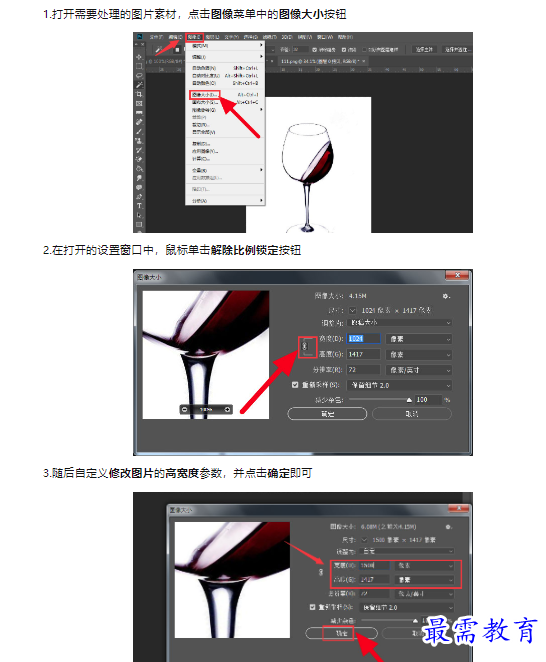Select the History Brush tool
The width and height of the screenshot is (546, 662).
pyautogui.click(x=139, y=150)
